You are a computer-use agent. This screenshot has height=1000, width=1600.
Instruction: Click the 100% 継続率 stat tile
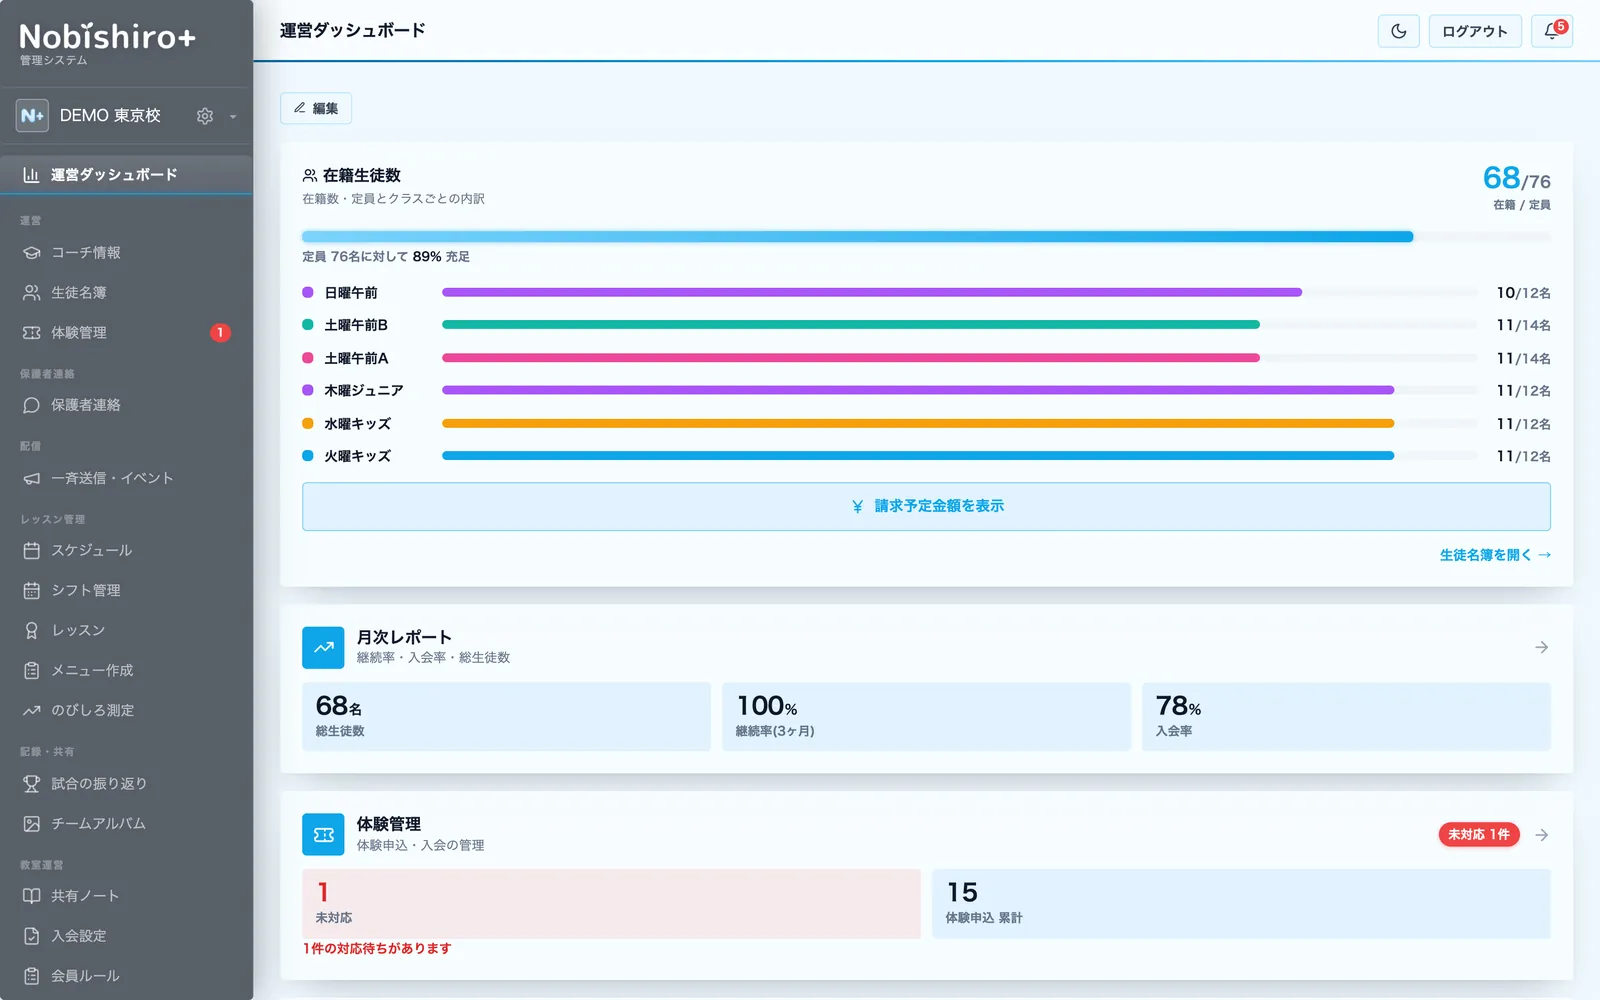926,717
